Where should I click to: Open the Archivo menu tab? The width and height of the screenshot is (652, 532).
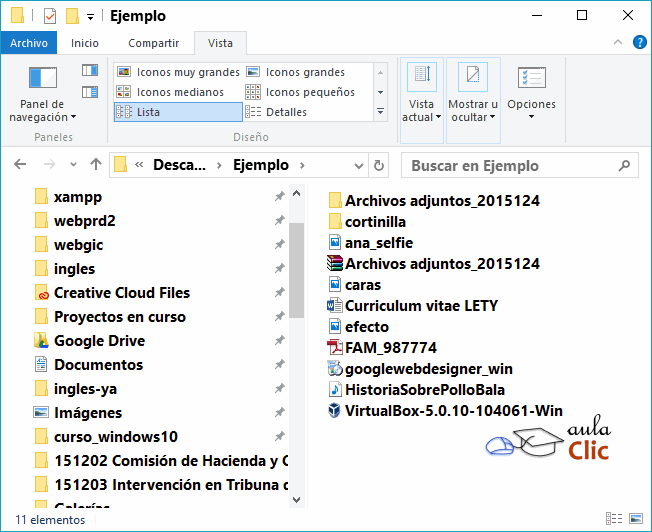(x=30, y=43)
